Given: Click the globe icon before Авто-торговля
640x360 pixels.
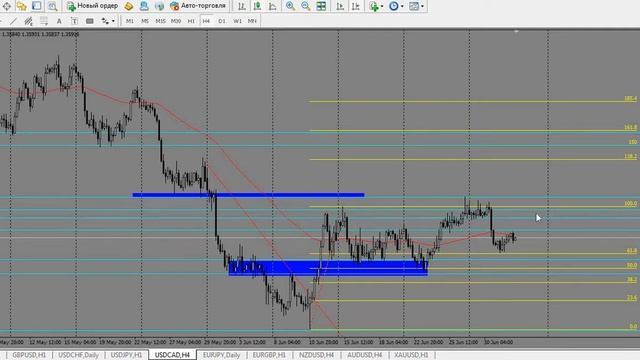Looking at the screenshot, I should (159, 6).
